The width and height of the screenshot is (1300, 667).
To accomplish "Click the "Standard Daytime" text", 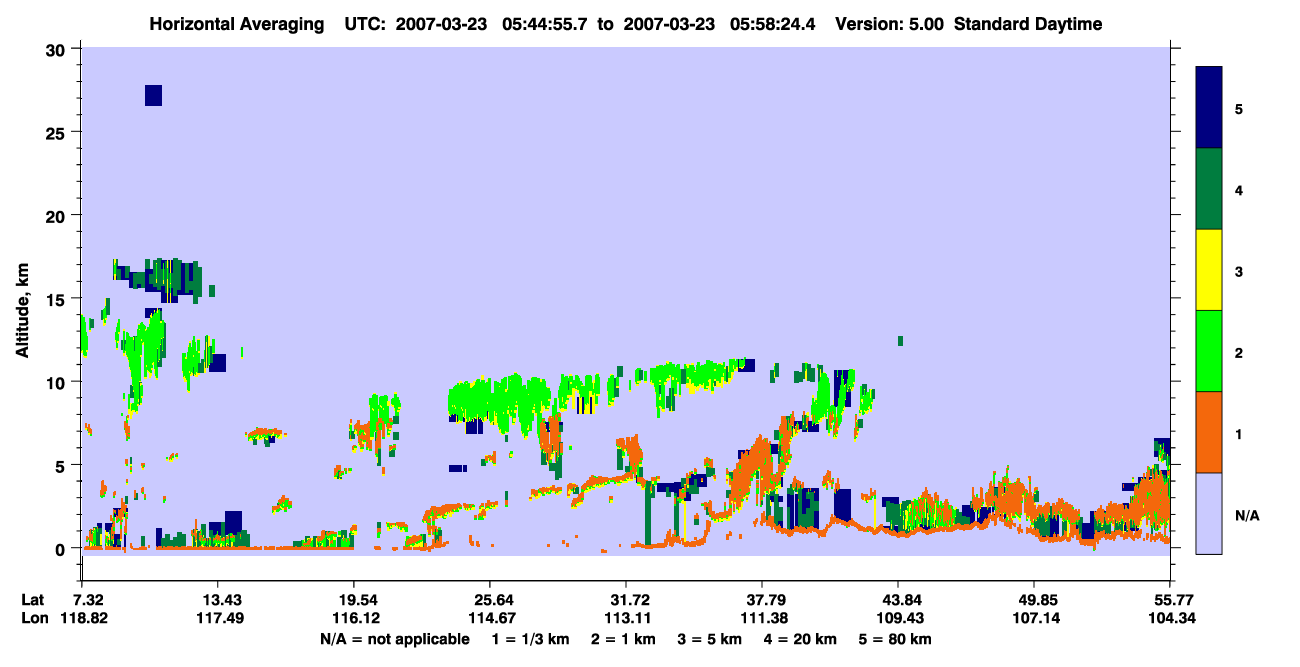I will pos(1028,24).
